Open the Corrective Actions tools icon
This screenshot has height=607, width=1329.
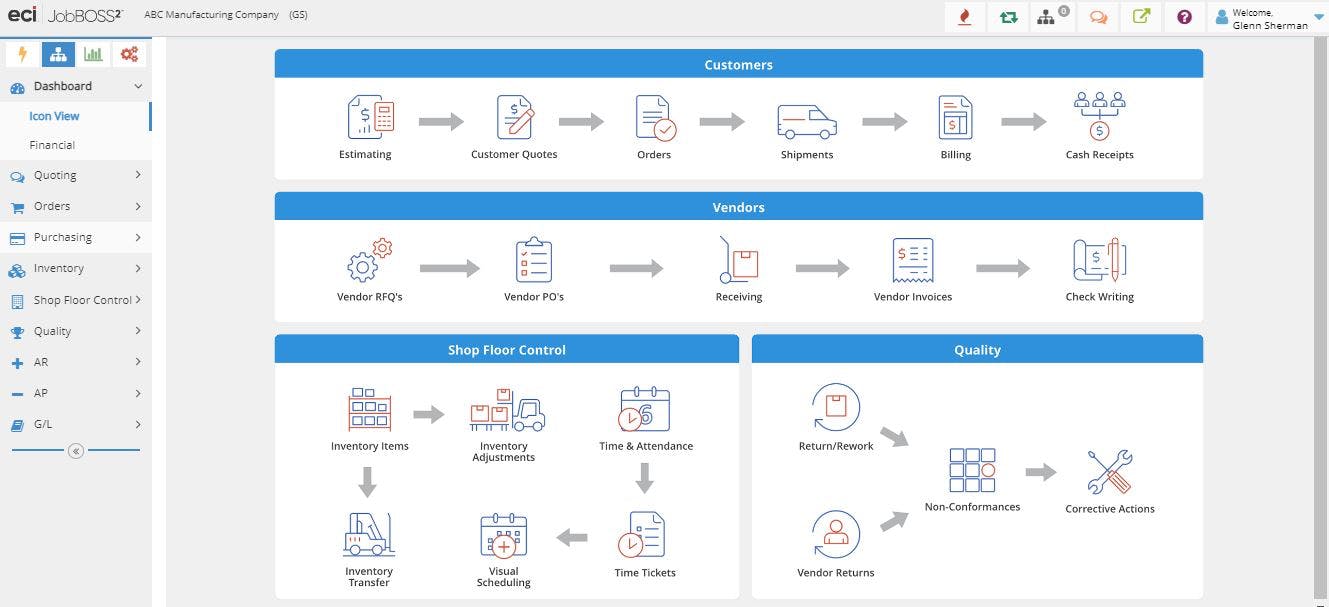click(x=1109, y=472)
